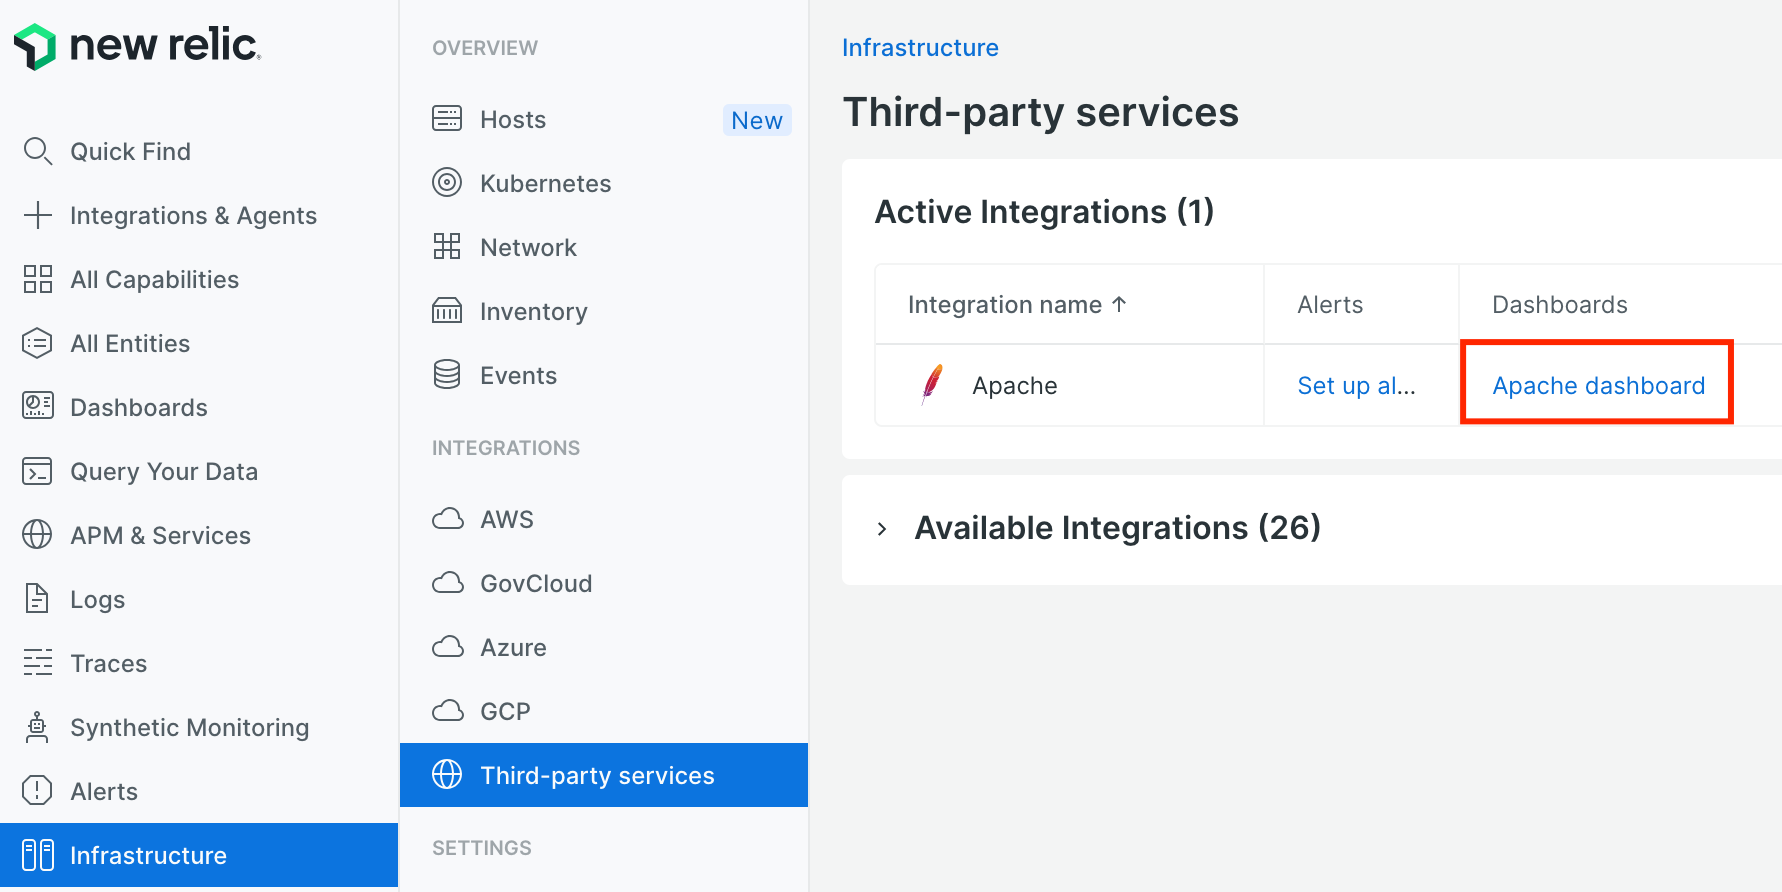Click the New Relic logo
Viewport: 1782px width, 892px height.
pos(137,46)
